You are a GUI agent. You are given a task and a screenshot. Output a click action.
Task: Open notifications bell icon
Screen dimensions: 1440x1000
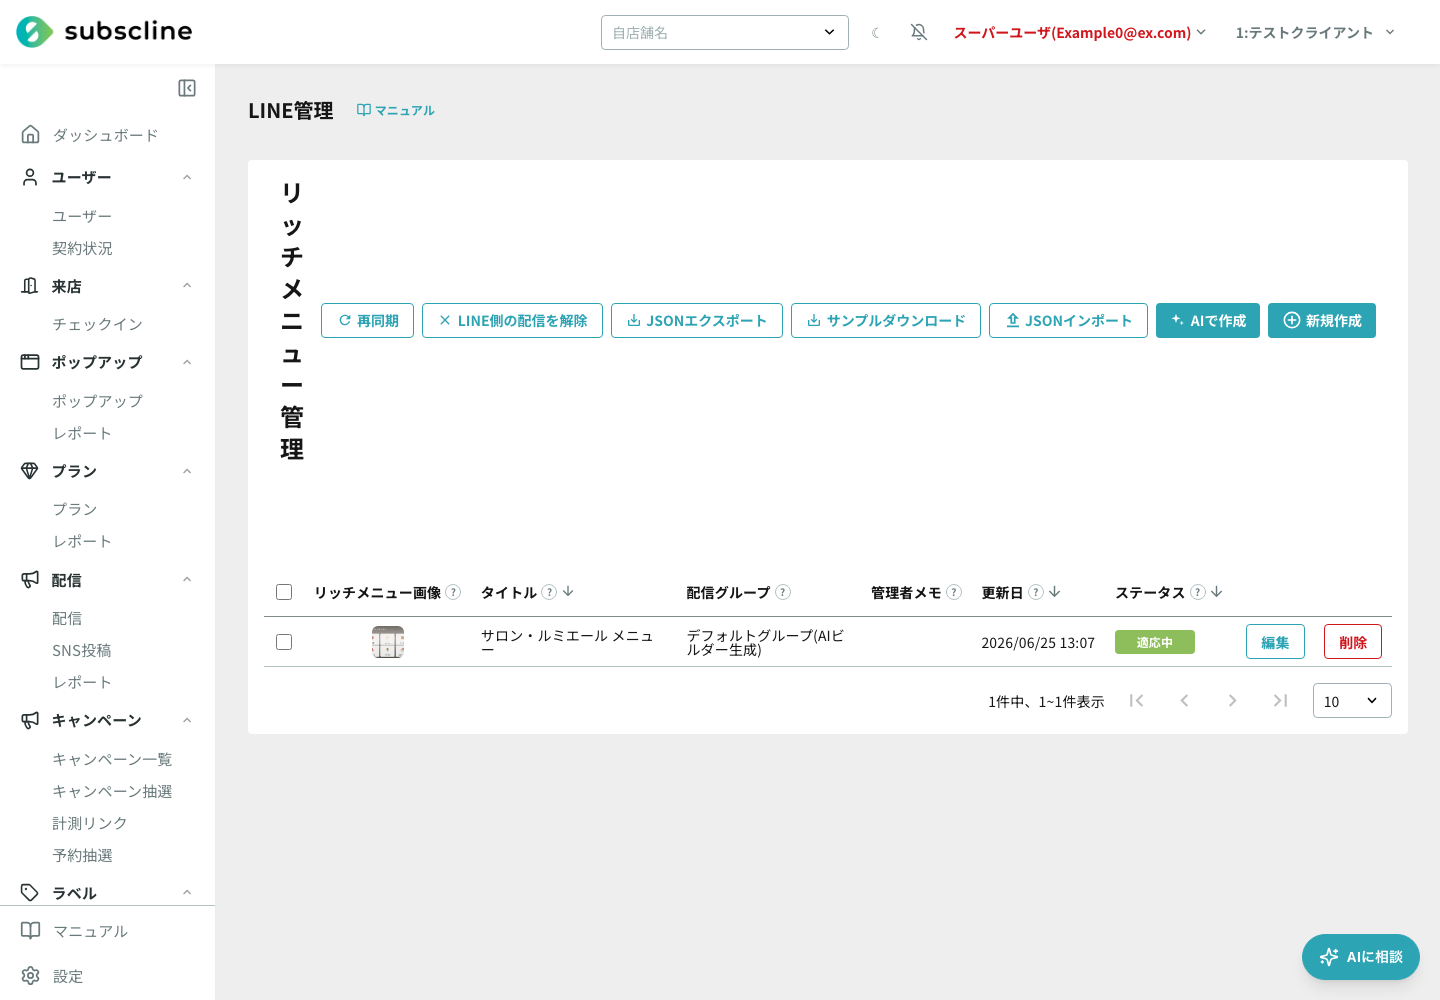pyautogui.click(x=919, y=32)
